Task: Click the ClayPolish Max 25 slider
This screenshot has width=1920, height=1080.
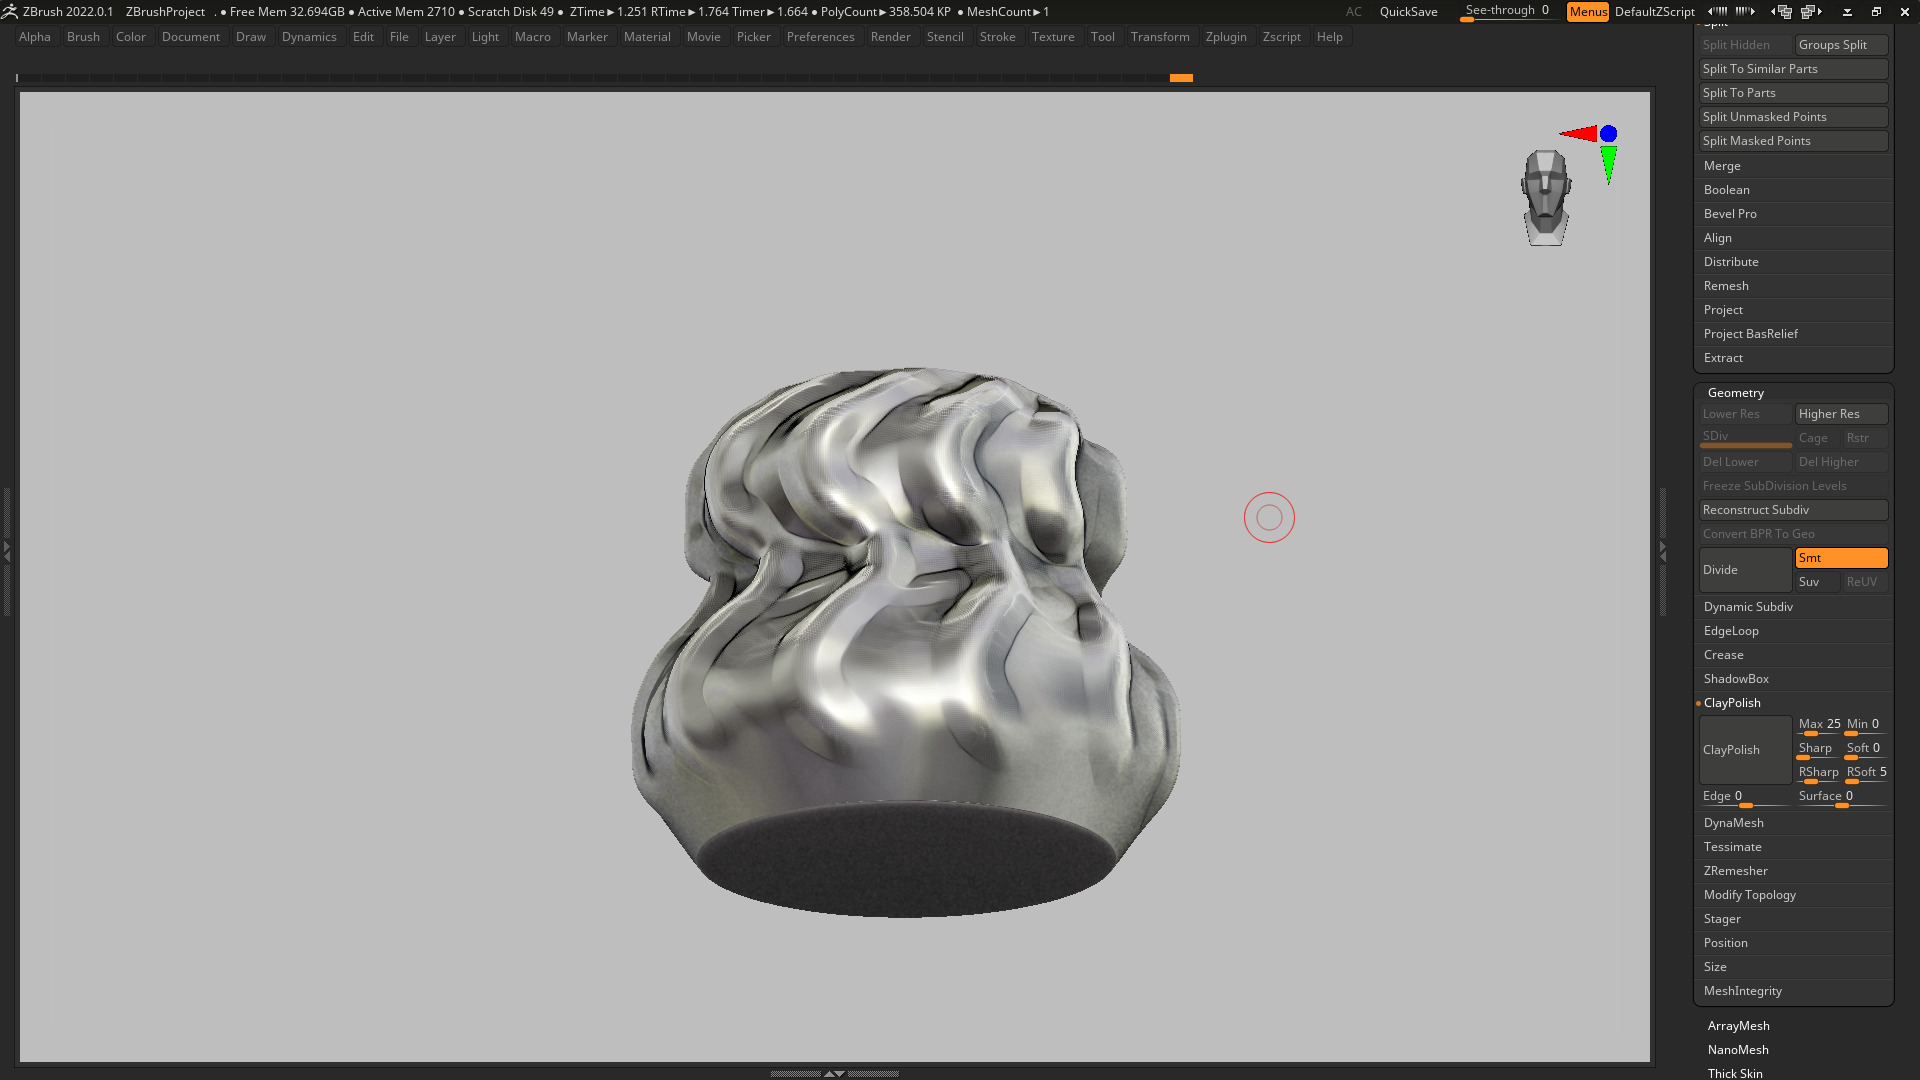Action: point(1818,726)
